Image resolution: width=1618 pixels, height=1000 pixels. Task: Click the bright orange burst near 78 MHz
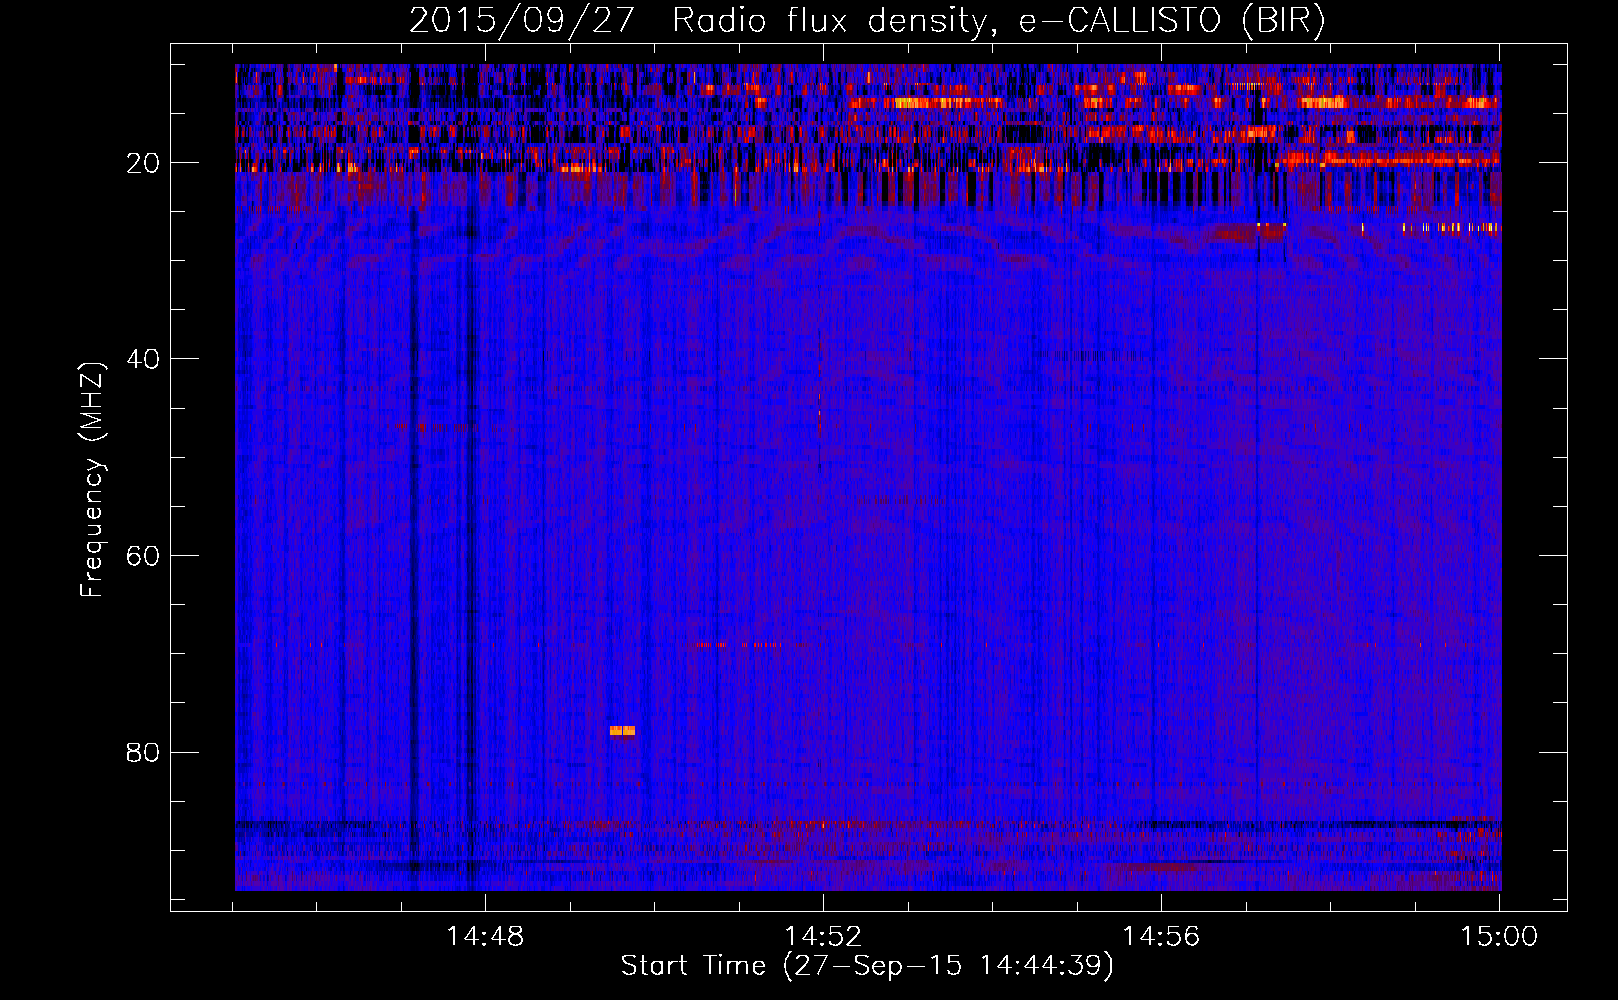coord(622,731)
